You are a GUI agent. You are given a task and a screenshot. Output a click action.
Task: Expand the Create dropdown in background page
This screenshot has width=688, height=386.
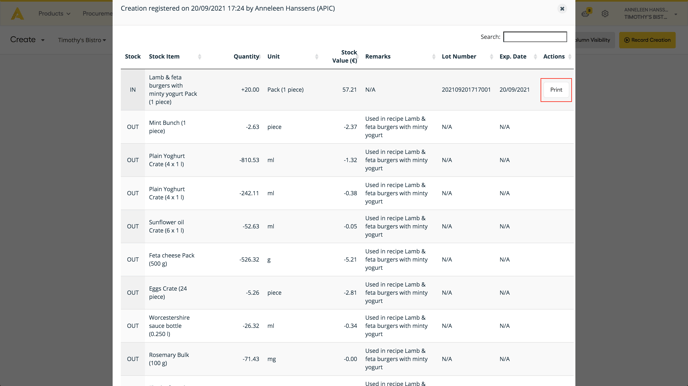[27, 39]
